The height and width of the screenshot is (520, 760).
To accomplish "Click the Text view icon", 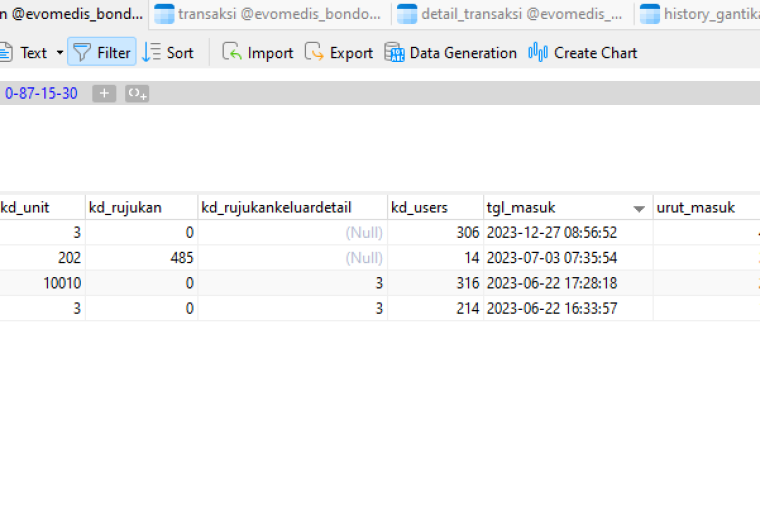I will 6,52.
